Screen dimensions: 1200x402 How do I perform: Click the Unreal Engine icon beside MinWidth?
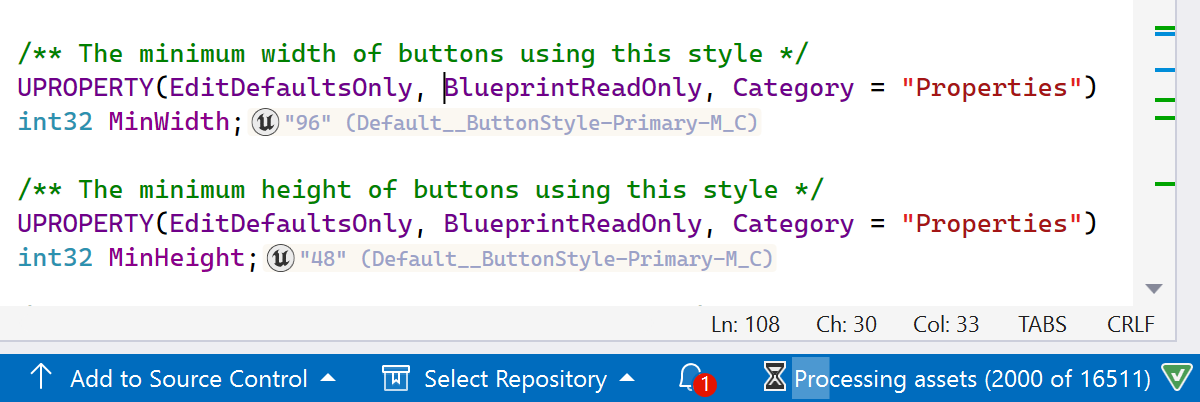(266, 123)
